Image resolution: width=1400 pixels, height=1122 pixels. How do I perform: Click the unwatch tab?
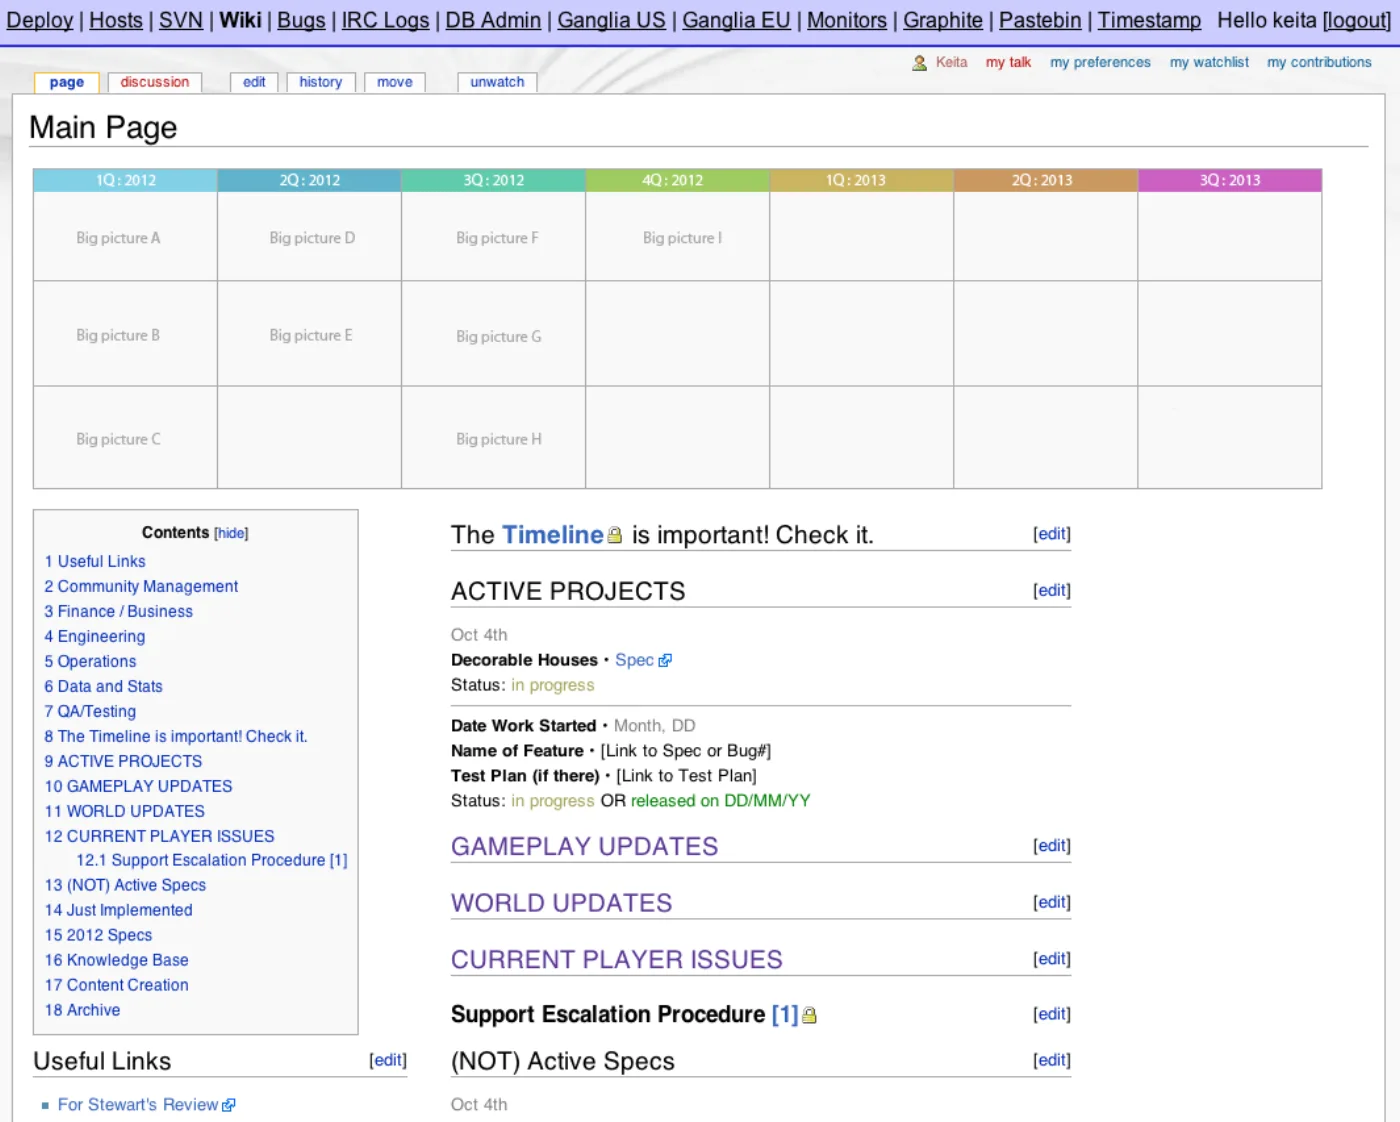[x=497, y=83]
